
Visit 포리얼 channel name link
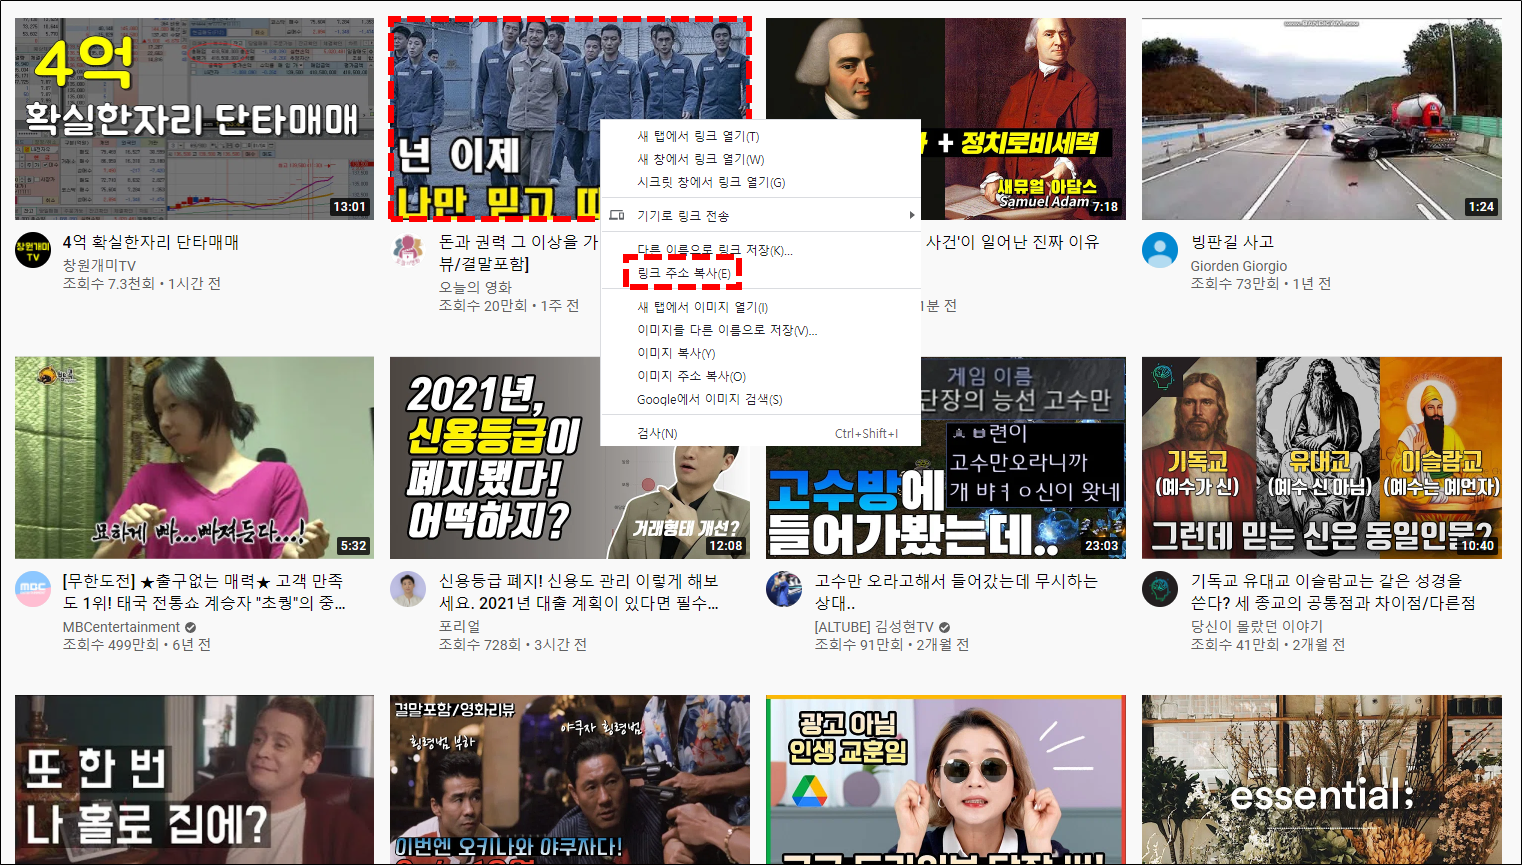pos(460,626)
